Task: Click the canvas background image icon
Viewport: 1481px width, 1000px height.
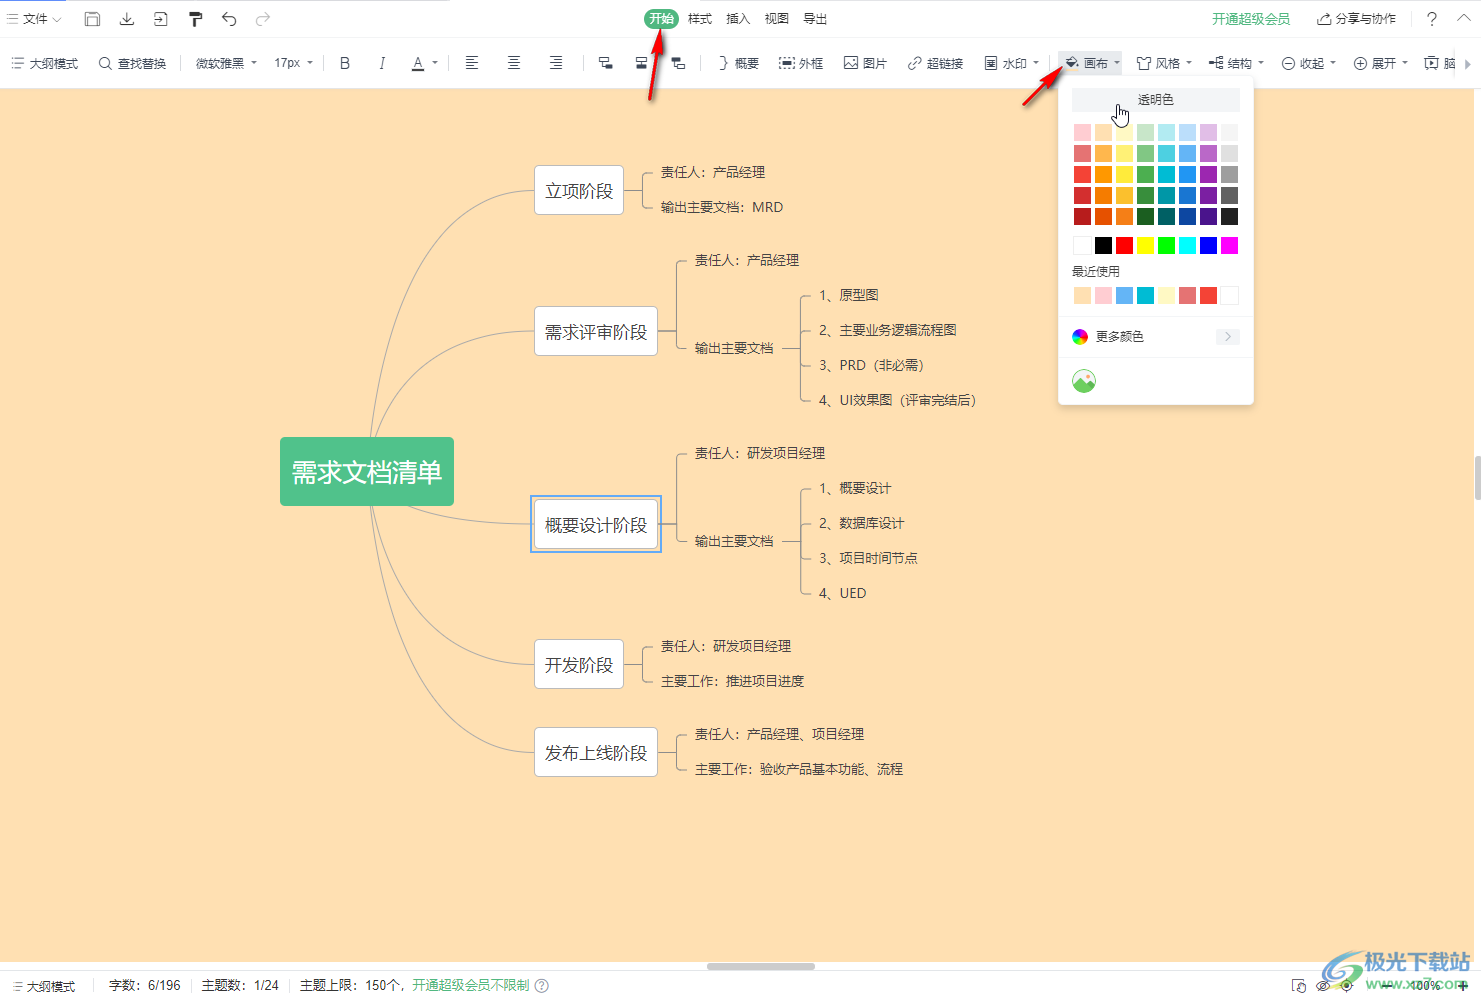Action: (x=1084, y=381)
